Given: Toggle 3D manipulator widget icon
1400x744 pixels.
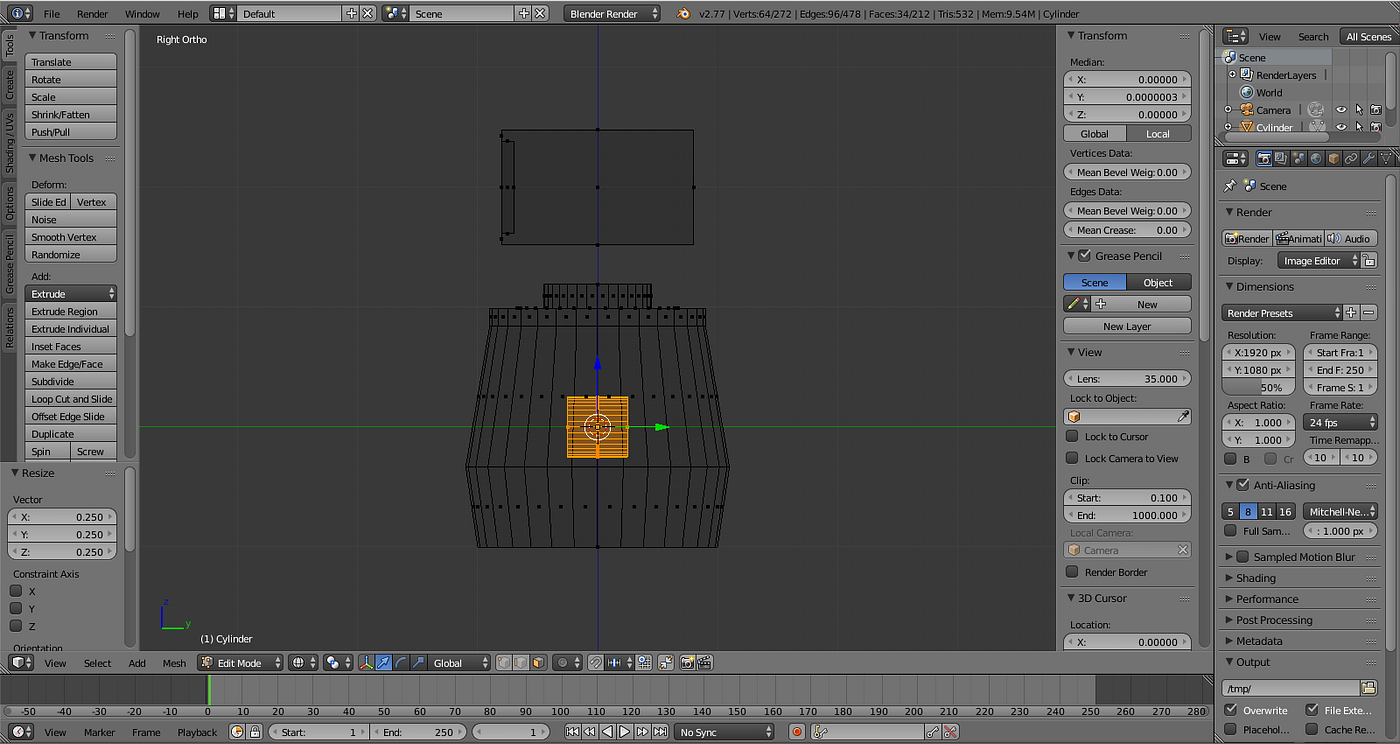Looking at the screenshot, I should 366,663.
